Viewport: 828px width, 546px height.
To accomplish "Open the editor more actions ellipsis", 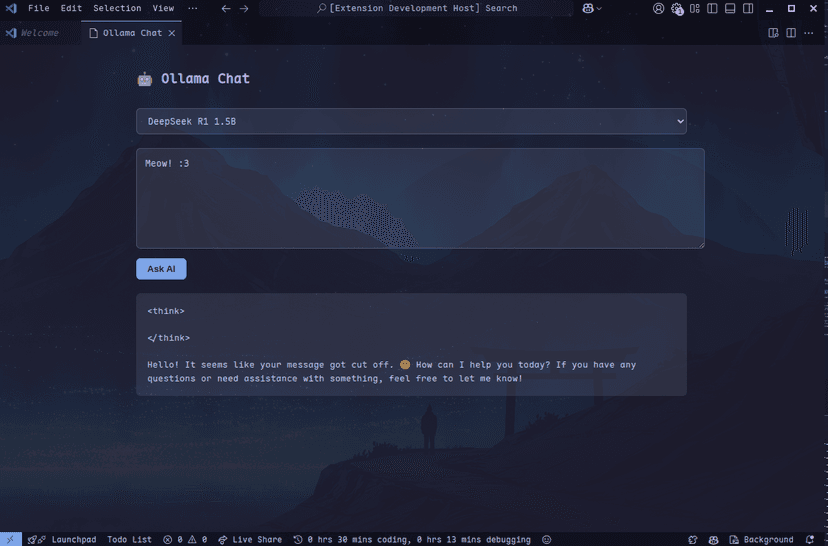I will 809,33.
